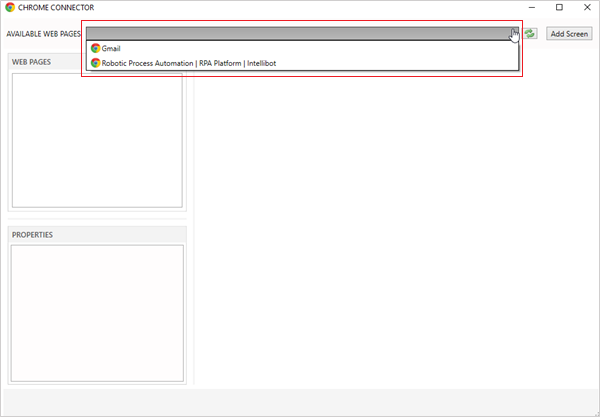Click the PROPERTIES panel heading

33,235
